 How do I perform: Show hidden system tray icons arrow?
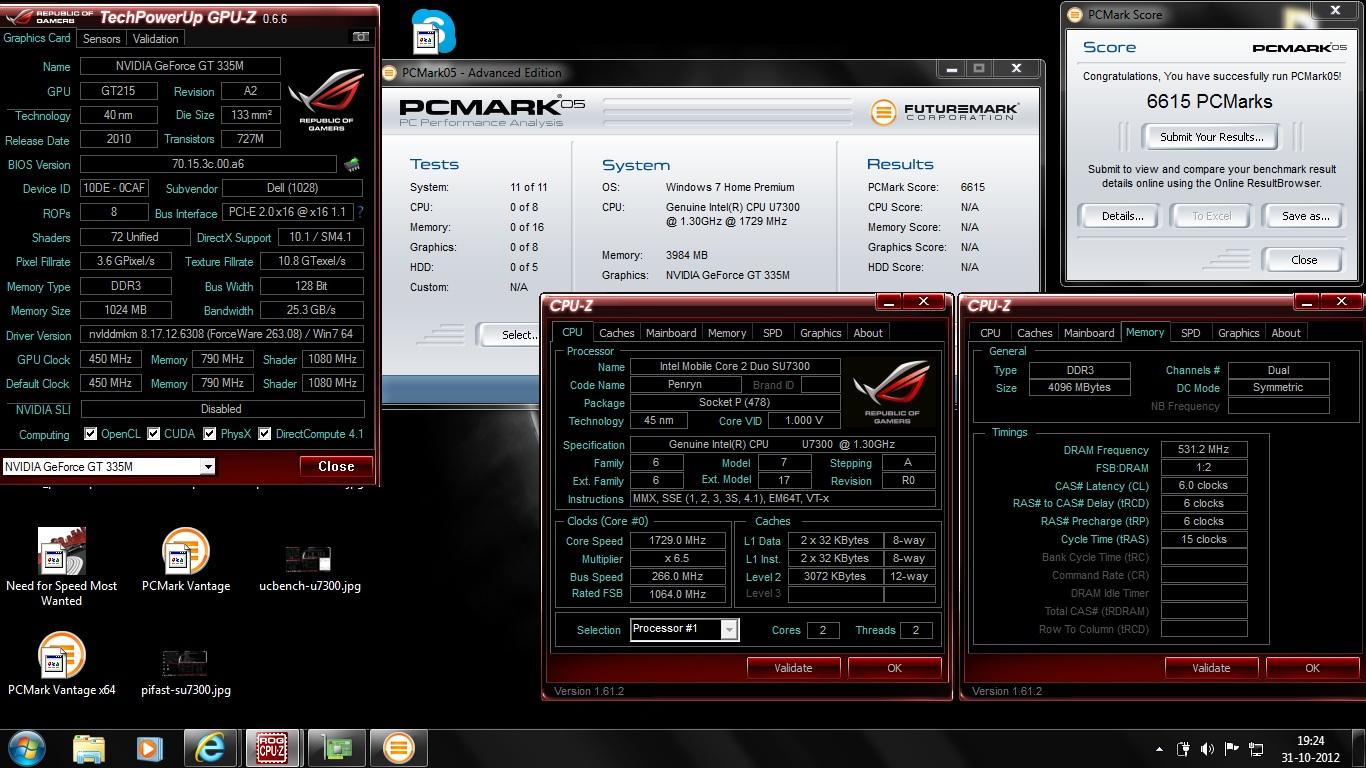tap(1159, 749)
